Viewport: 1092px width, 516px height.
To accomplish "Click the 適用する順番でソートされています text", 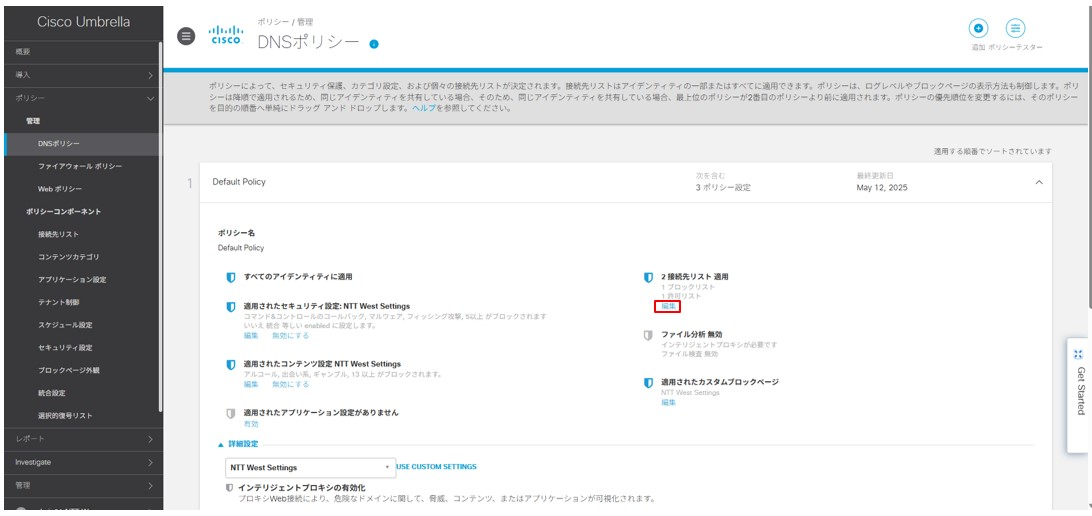I will pos(992,151).
